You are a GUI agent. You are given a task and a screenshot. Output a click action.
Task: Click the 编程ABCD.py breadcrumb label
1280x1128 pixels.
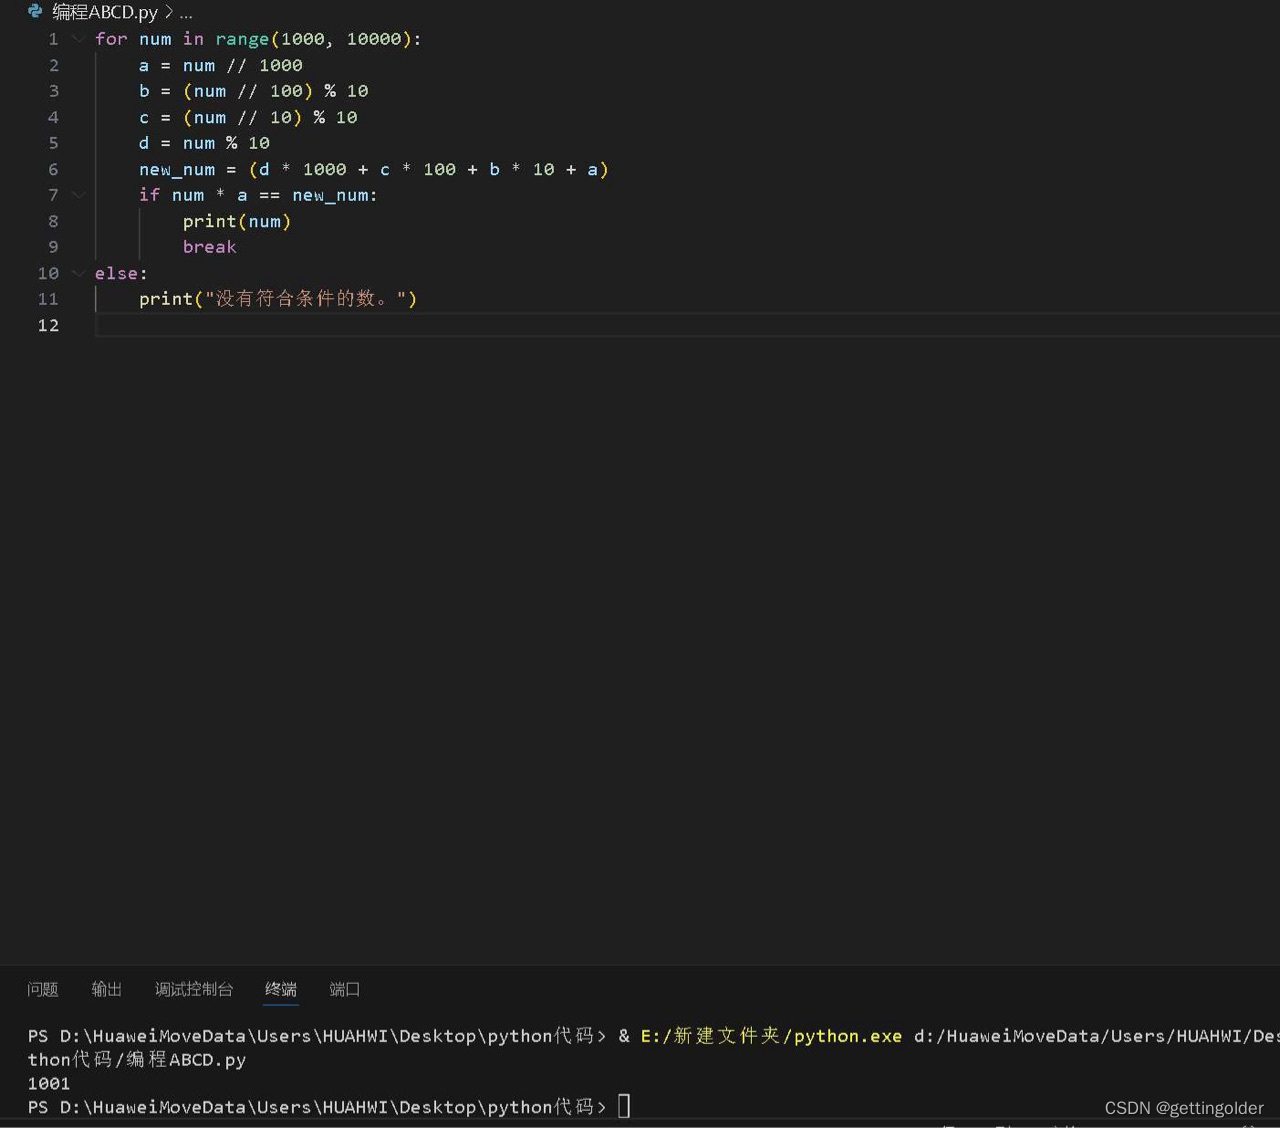coord(103,11)
